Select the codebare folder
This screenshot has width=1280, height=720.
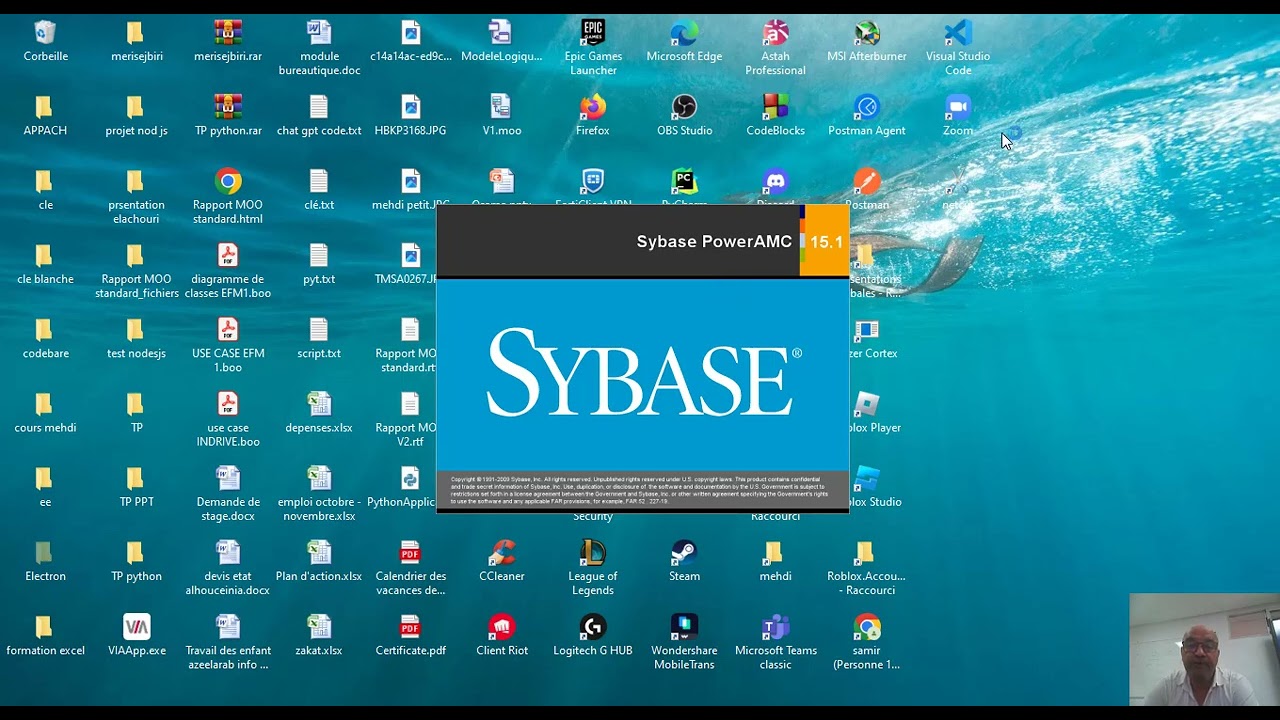click(x=45, y=338)
